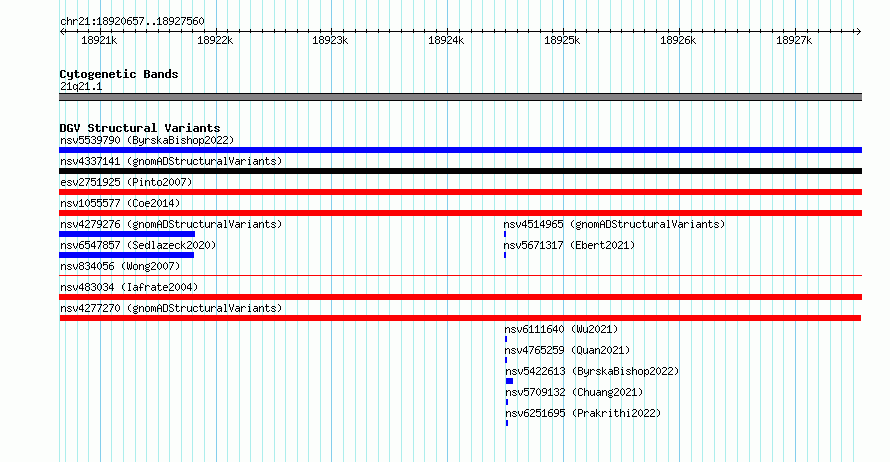This screenshot has width=890, height=462.
Task: Click the nsv5539790 (ByrskaBishop2022) variant label
Action: pos(147,140)
